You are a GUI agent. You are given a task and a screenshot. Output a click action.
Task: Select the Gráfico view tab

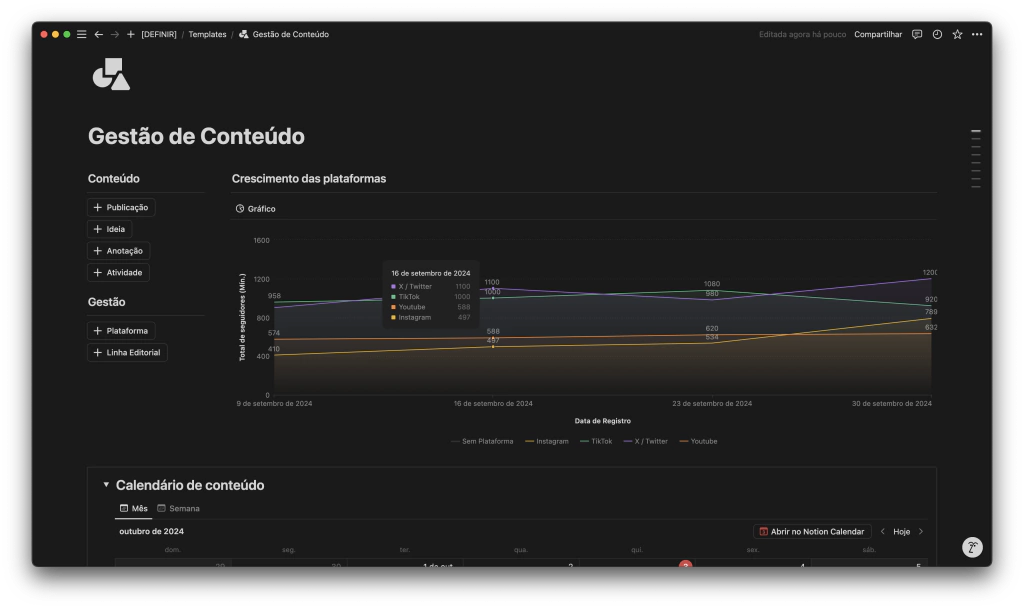tap(255, 209)
